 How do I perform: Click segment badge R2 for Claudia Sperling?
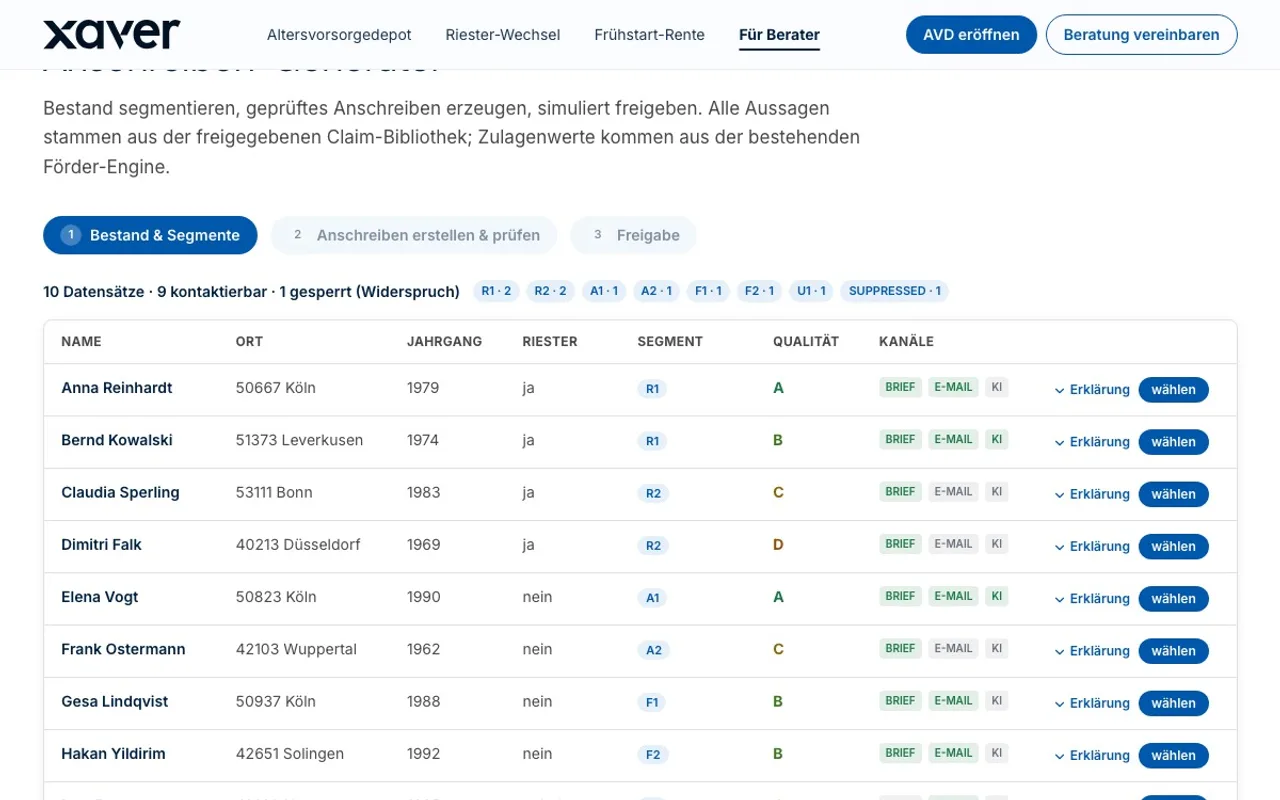tap(653, 493)
